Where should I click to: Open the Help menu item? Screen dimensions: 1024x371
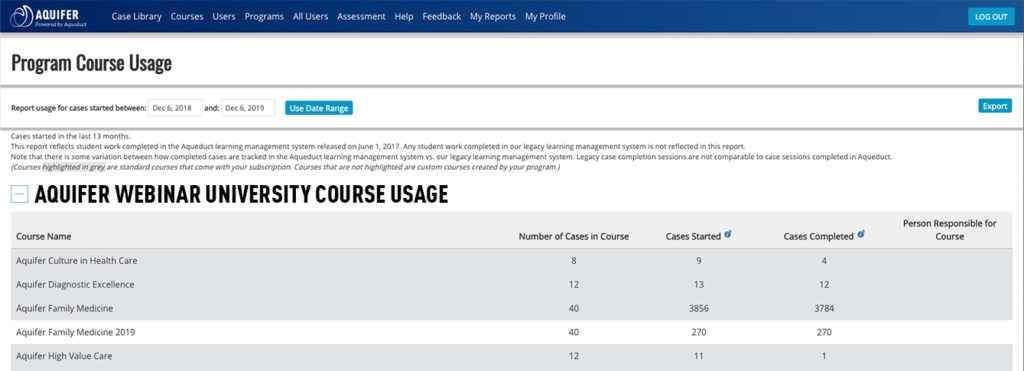pyautogui.click(x=404, y=16)
